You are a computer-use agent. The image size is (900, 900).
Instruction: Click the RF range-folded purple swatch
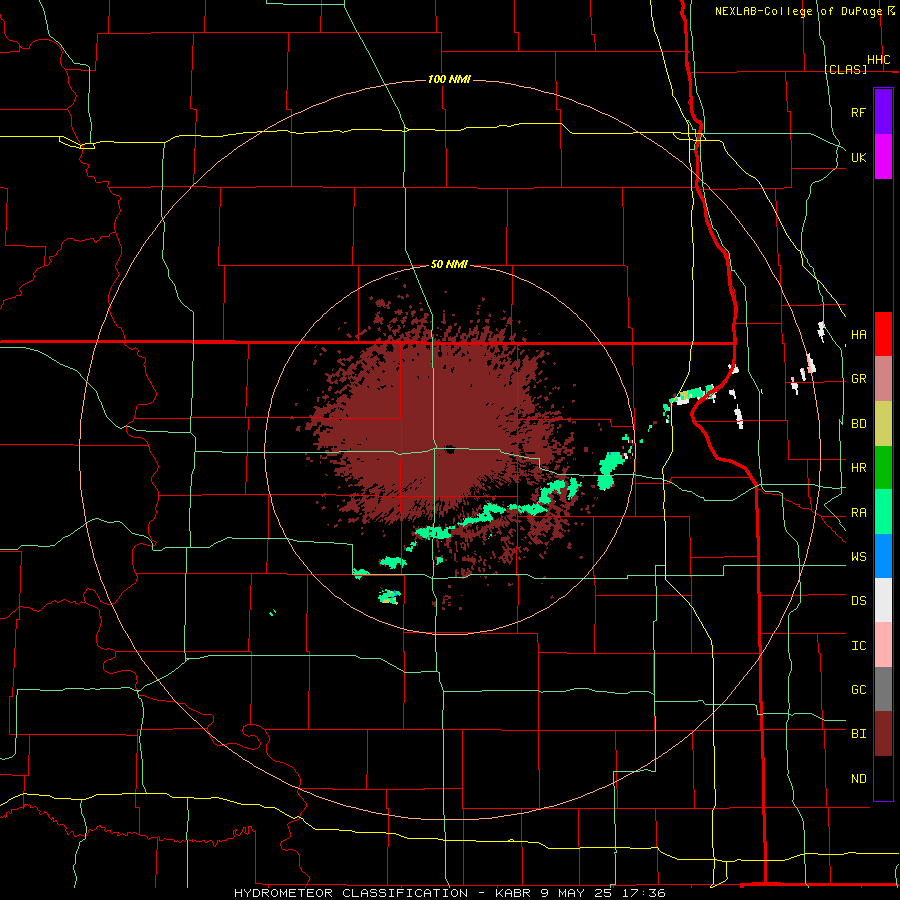(x=883, y=112)
